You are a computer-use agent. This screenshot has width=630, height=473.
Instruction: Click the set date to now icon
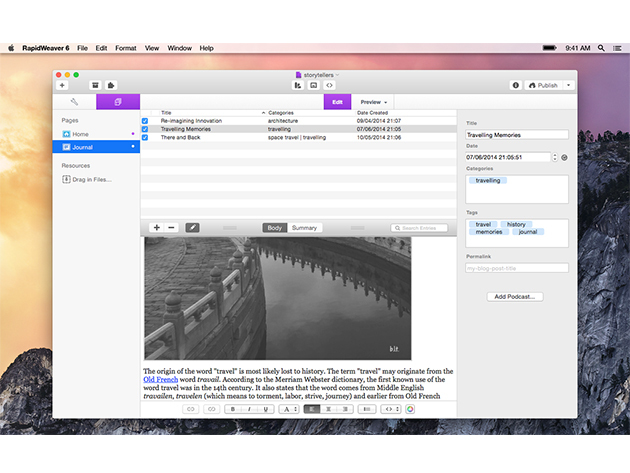(564, 158)
